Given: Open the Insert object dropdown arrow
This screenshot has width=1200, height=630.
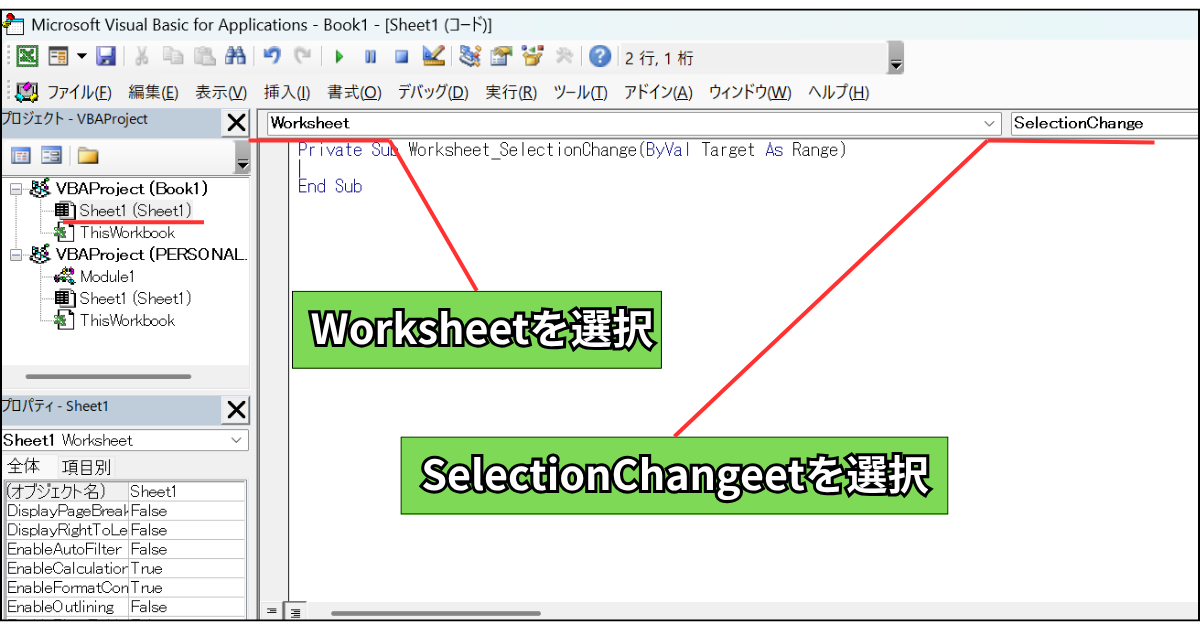Looking at the screenshot, I should coord(81,57).
